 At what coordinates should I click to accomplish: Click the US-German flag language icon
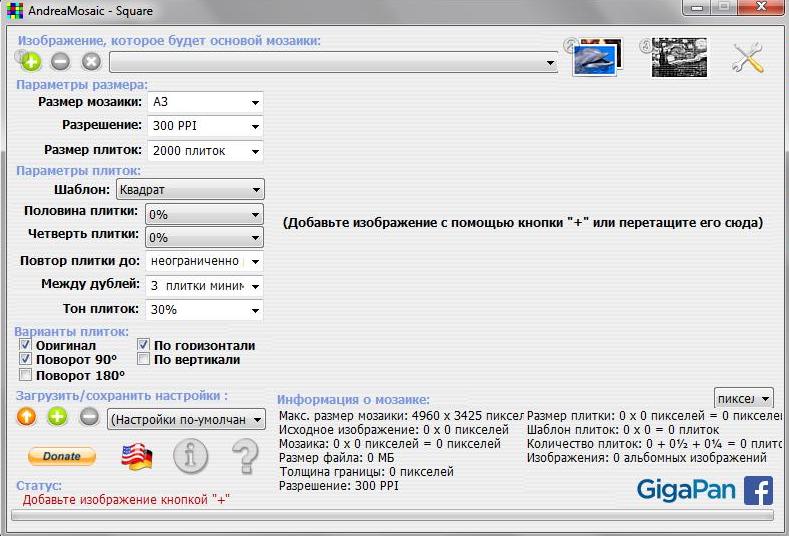136,456
